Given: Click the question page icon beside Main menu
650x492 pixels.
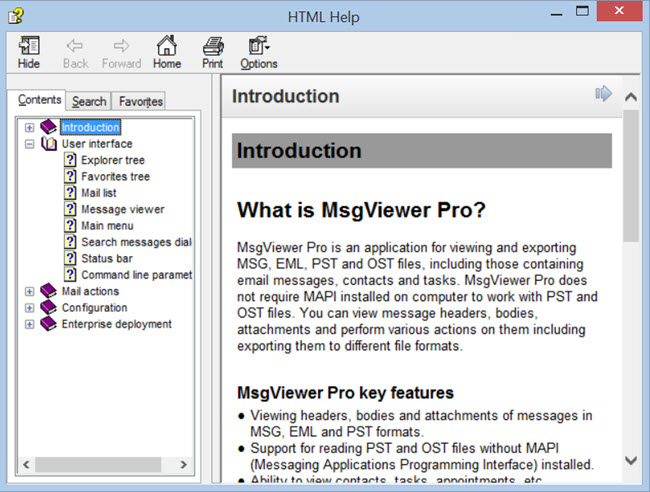Looking at the screenshot, I should point(70,225).
